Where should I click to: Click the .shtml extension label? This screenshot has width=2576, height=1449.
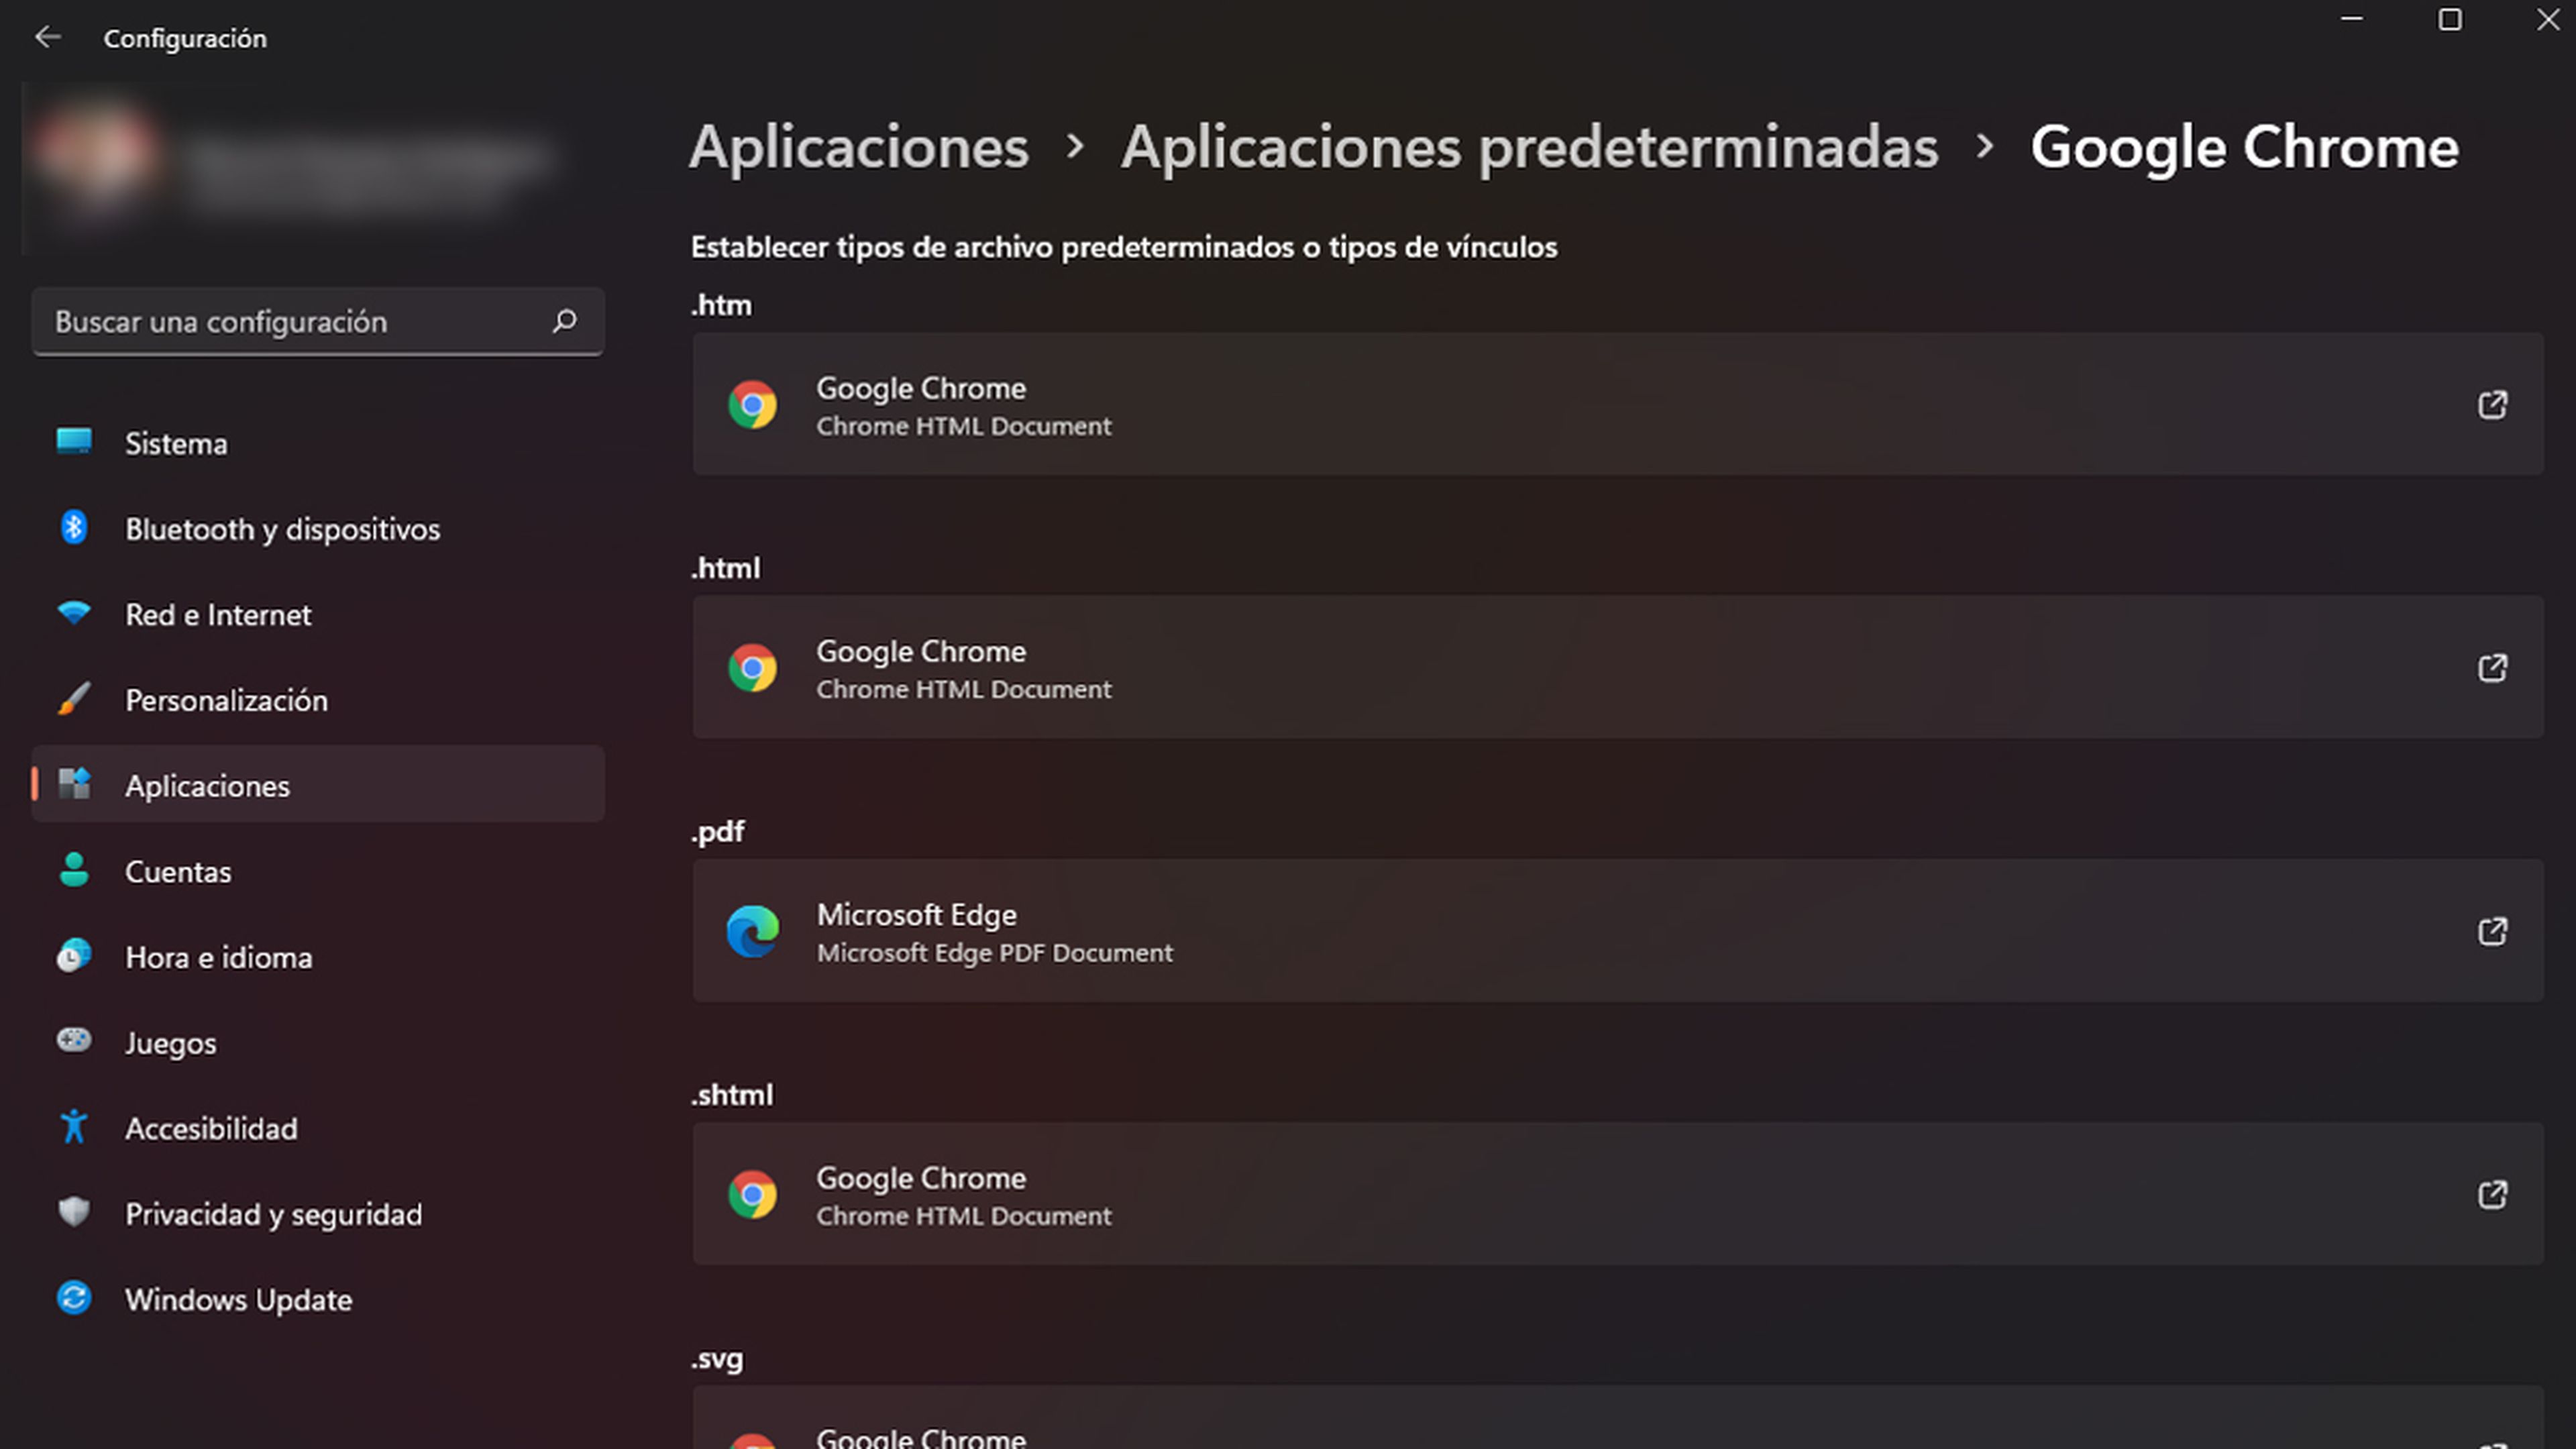click(732, 1095)
